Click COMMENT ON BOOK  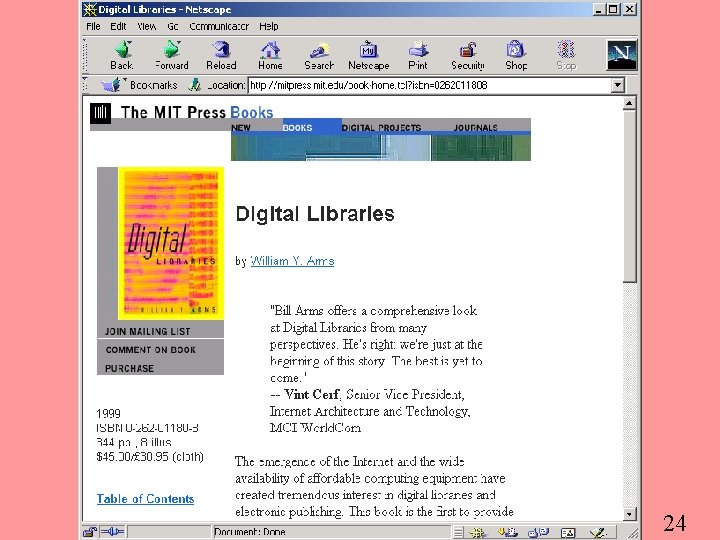(x=151, y=349)
